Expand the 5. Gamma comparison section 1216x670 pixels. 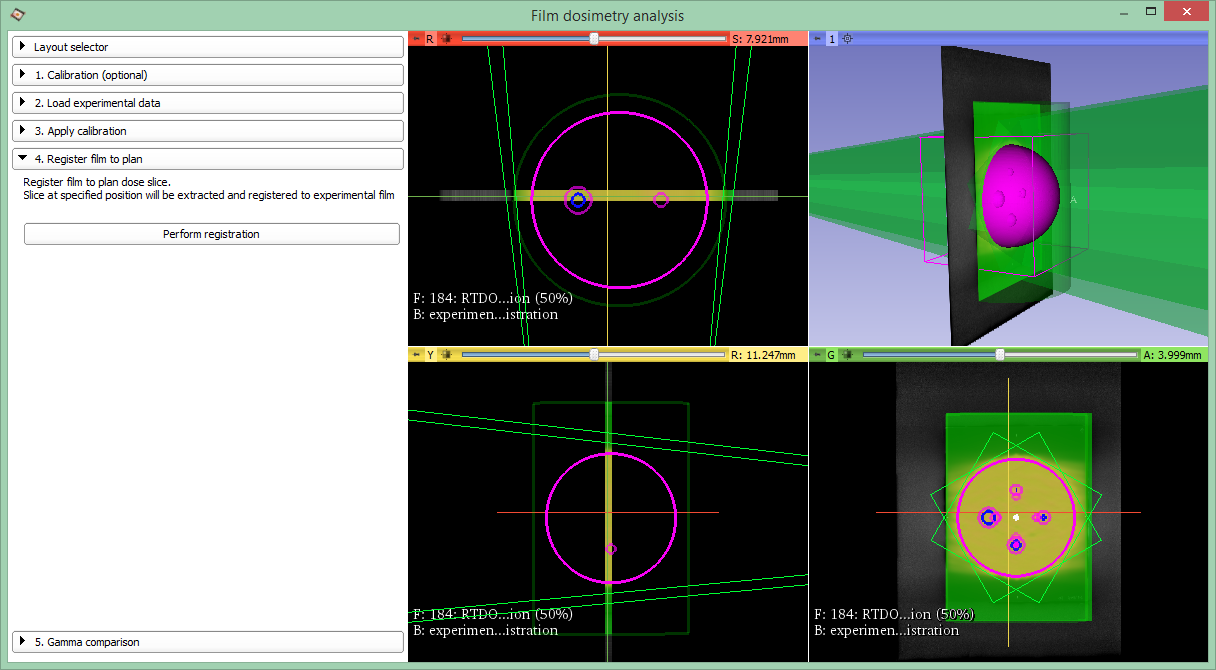click(x=207, y=642)
